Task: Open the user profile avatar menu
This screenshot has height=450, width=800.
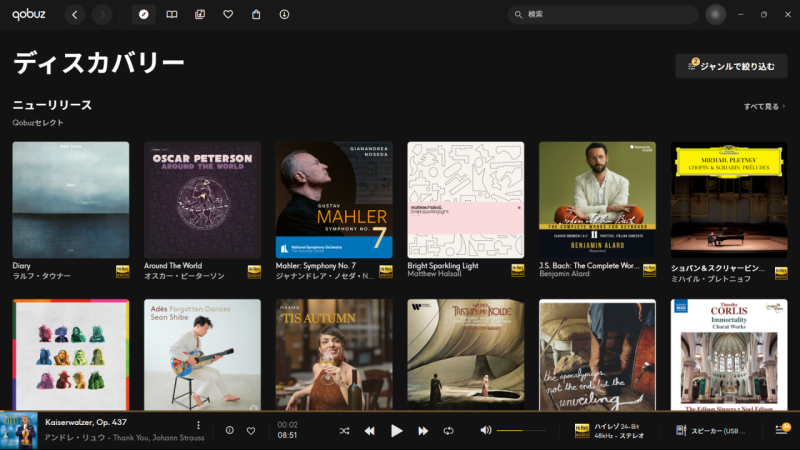Action: (715, 15)
